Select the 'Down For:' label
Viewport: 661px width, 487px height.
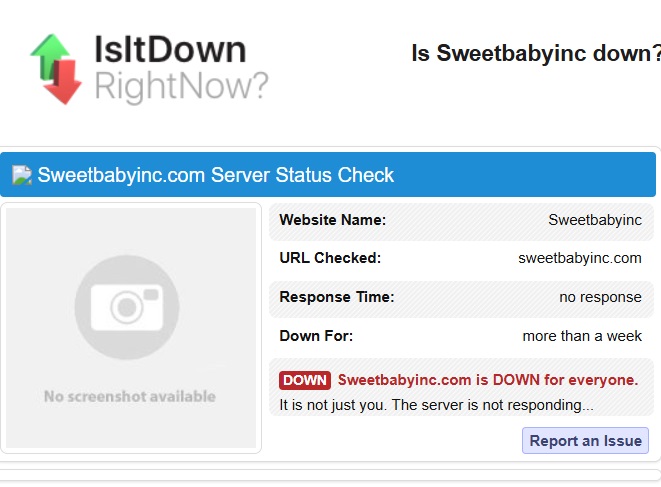coord(316,336)
